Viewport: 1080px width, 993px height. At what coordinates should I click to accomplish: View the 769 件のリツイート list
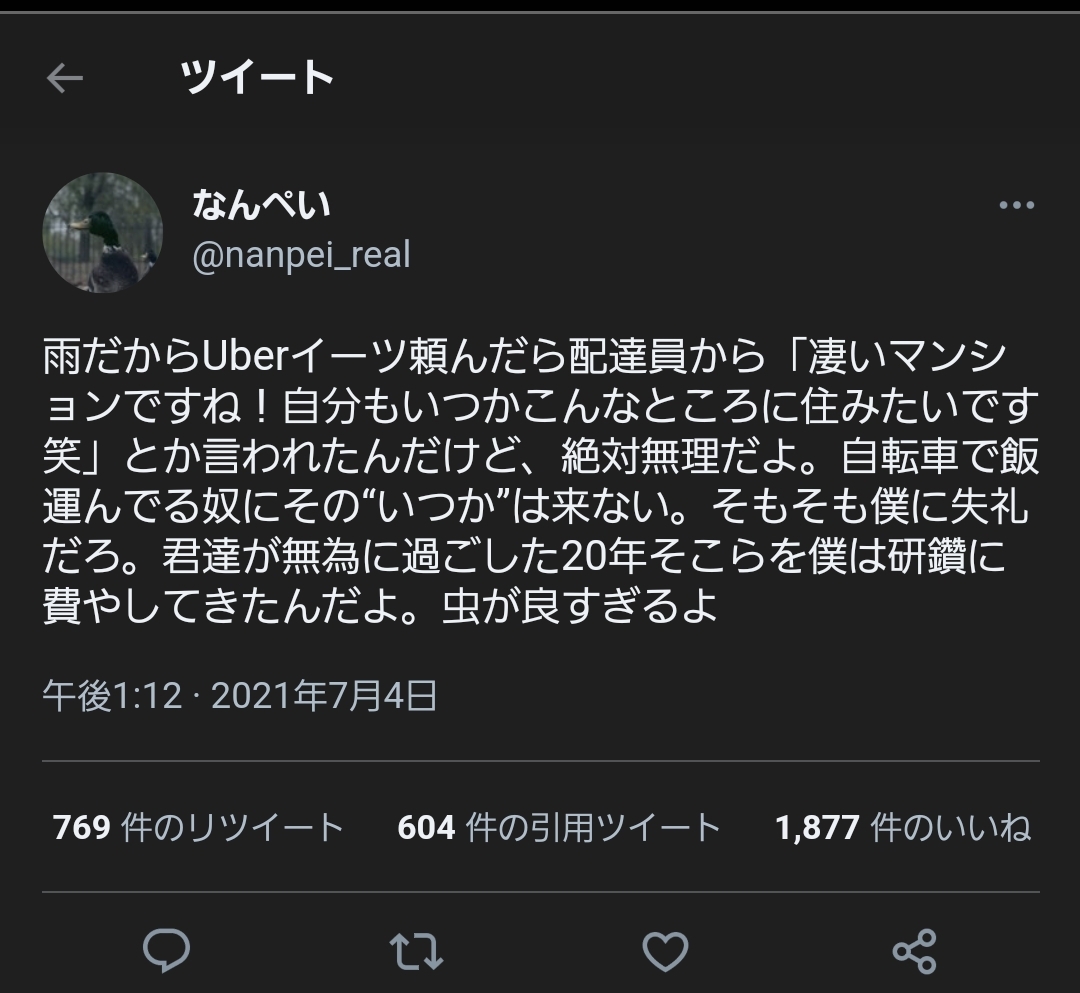[x=198, y=828]
